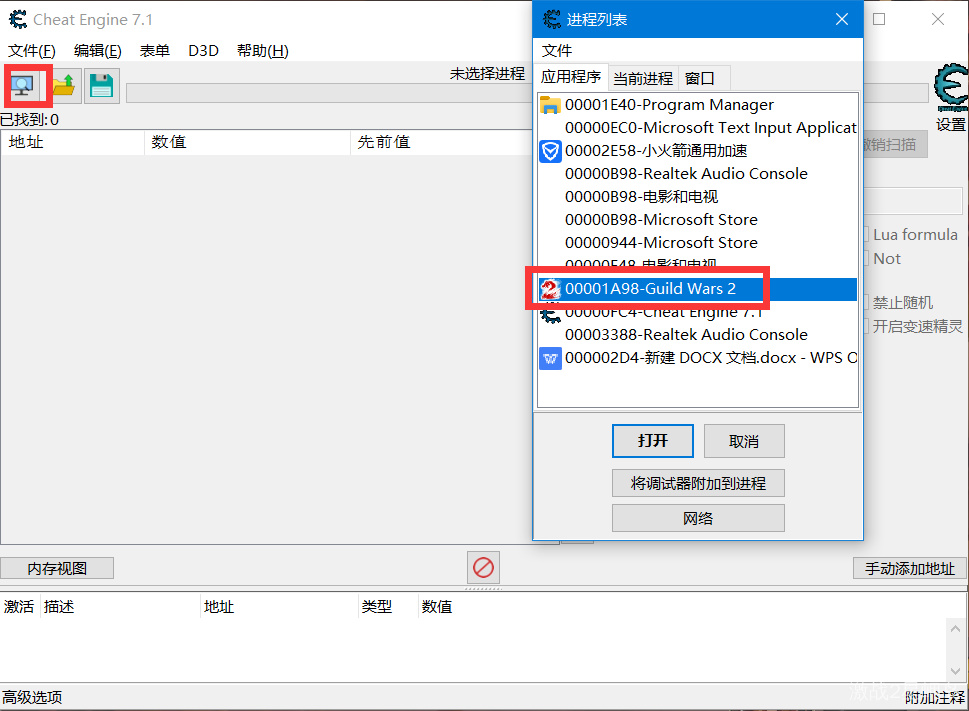Viewport: 969px width, 711px height.
Task: Open the 表单 menu
Action: pos(154,51)
